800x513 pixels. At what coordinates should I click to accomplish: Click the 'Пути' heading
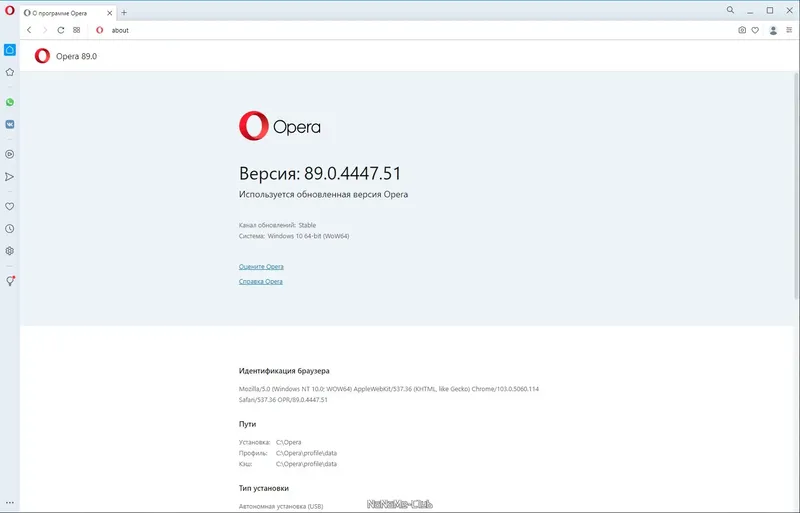click(247, 424)
